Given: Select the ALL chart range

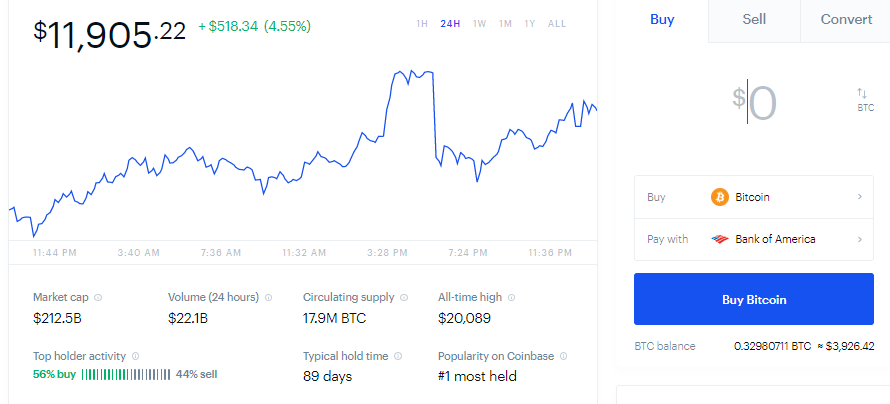Looking at the screenshot, I should (557, 24).
